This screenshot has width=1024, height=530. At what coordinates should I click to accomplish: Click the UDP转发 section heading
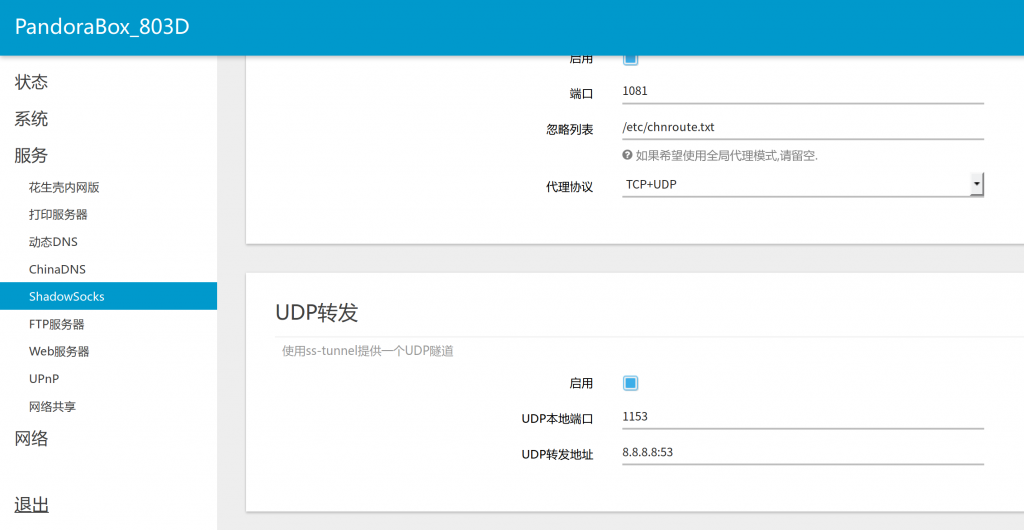pos(317,313)
